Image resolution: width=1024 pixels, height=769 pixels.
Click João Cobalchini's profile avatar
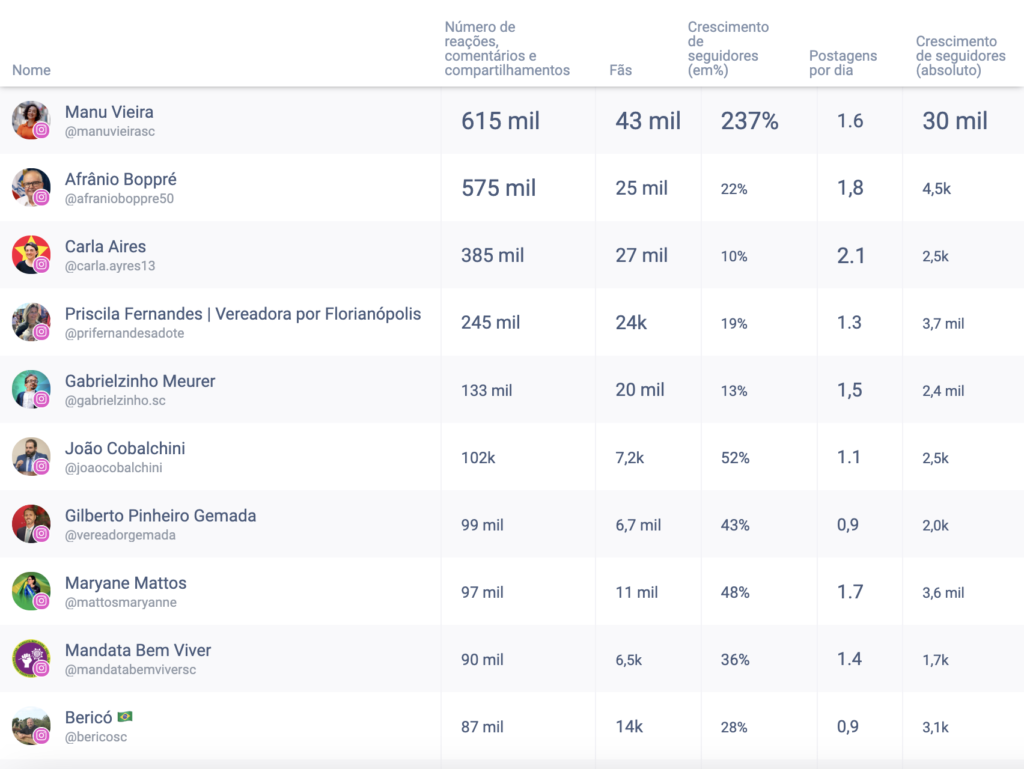coord(31,457)
